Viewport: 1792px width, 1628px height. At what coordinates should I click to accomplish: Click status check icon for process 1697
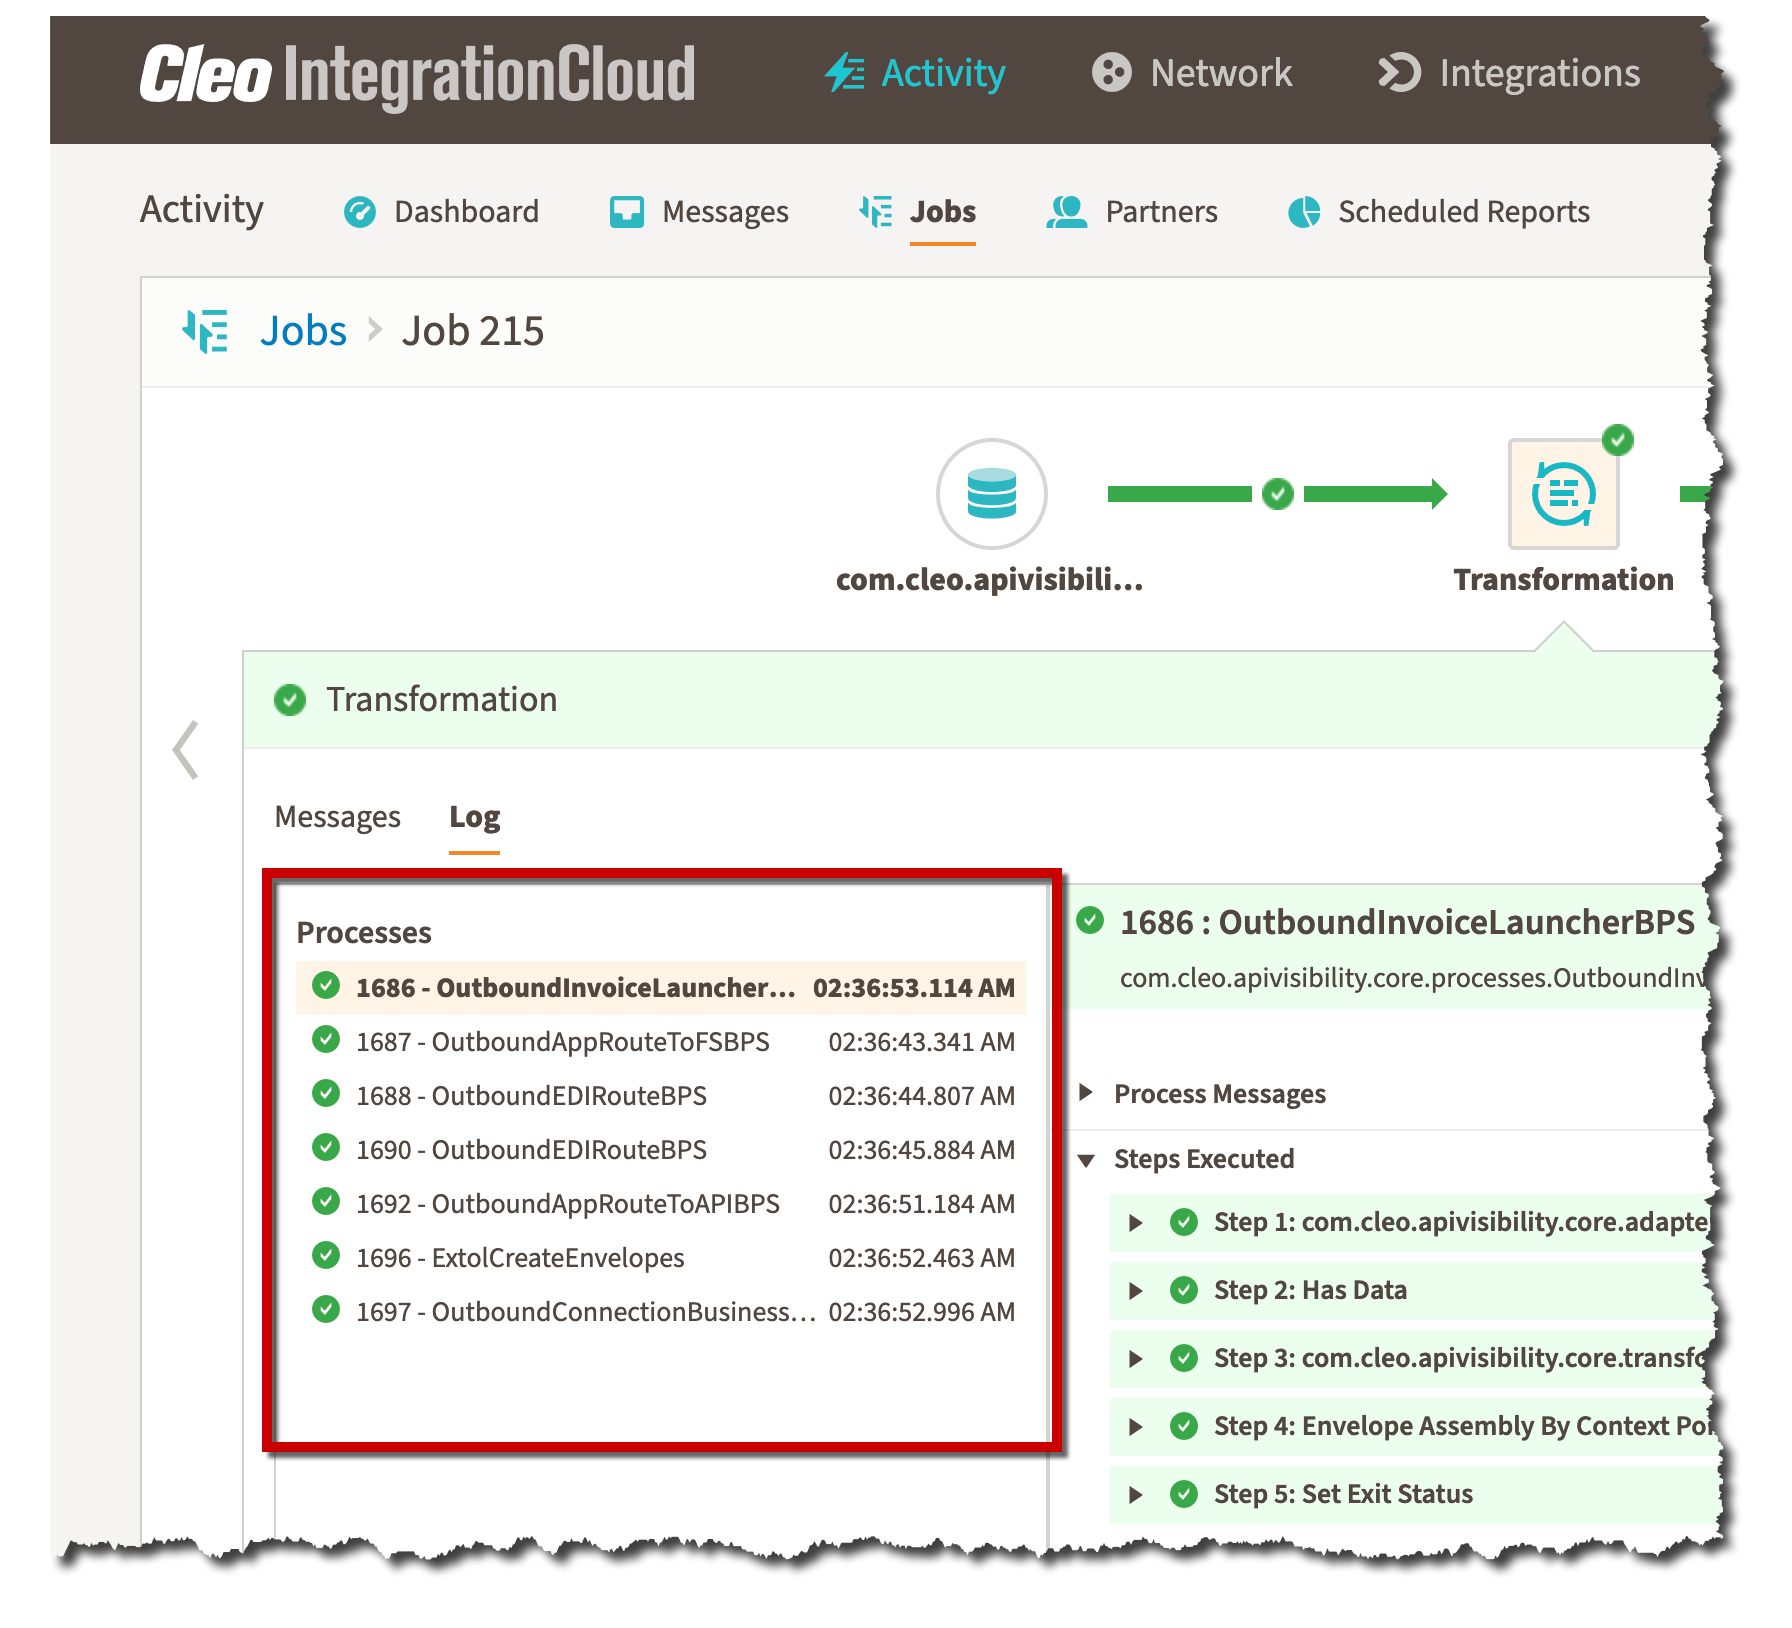coord(326,1310)
